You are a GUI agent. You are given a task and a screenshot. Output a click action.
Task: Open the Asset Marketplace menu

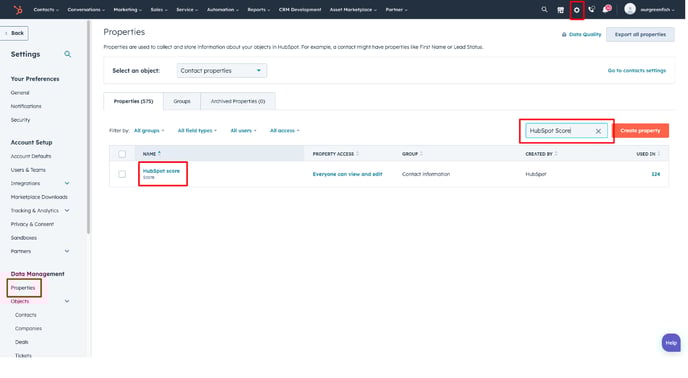coord(353,10)
